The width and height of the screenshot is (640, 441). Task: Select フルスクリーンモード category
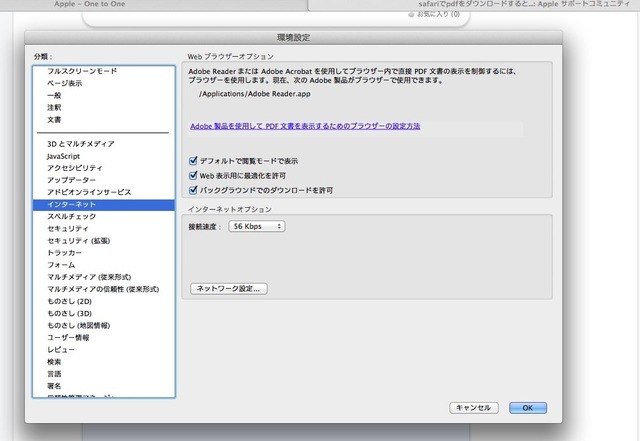(104, 71)
